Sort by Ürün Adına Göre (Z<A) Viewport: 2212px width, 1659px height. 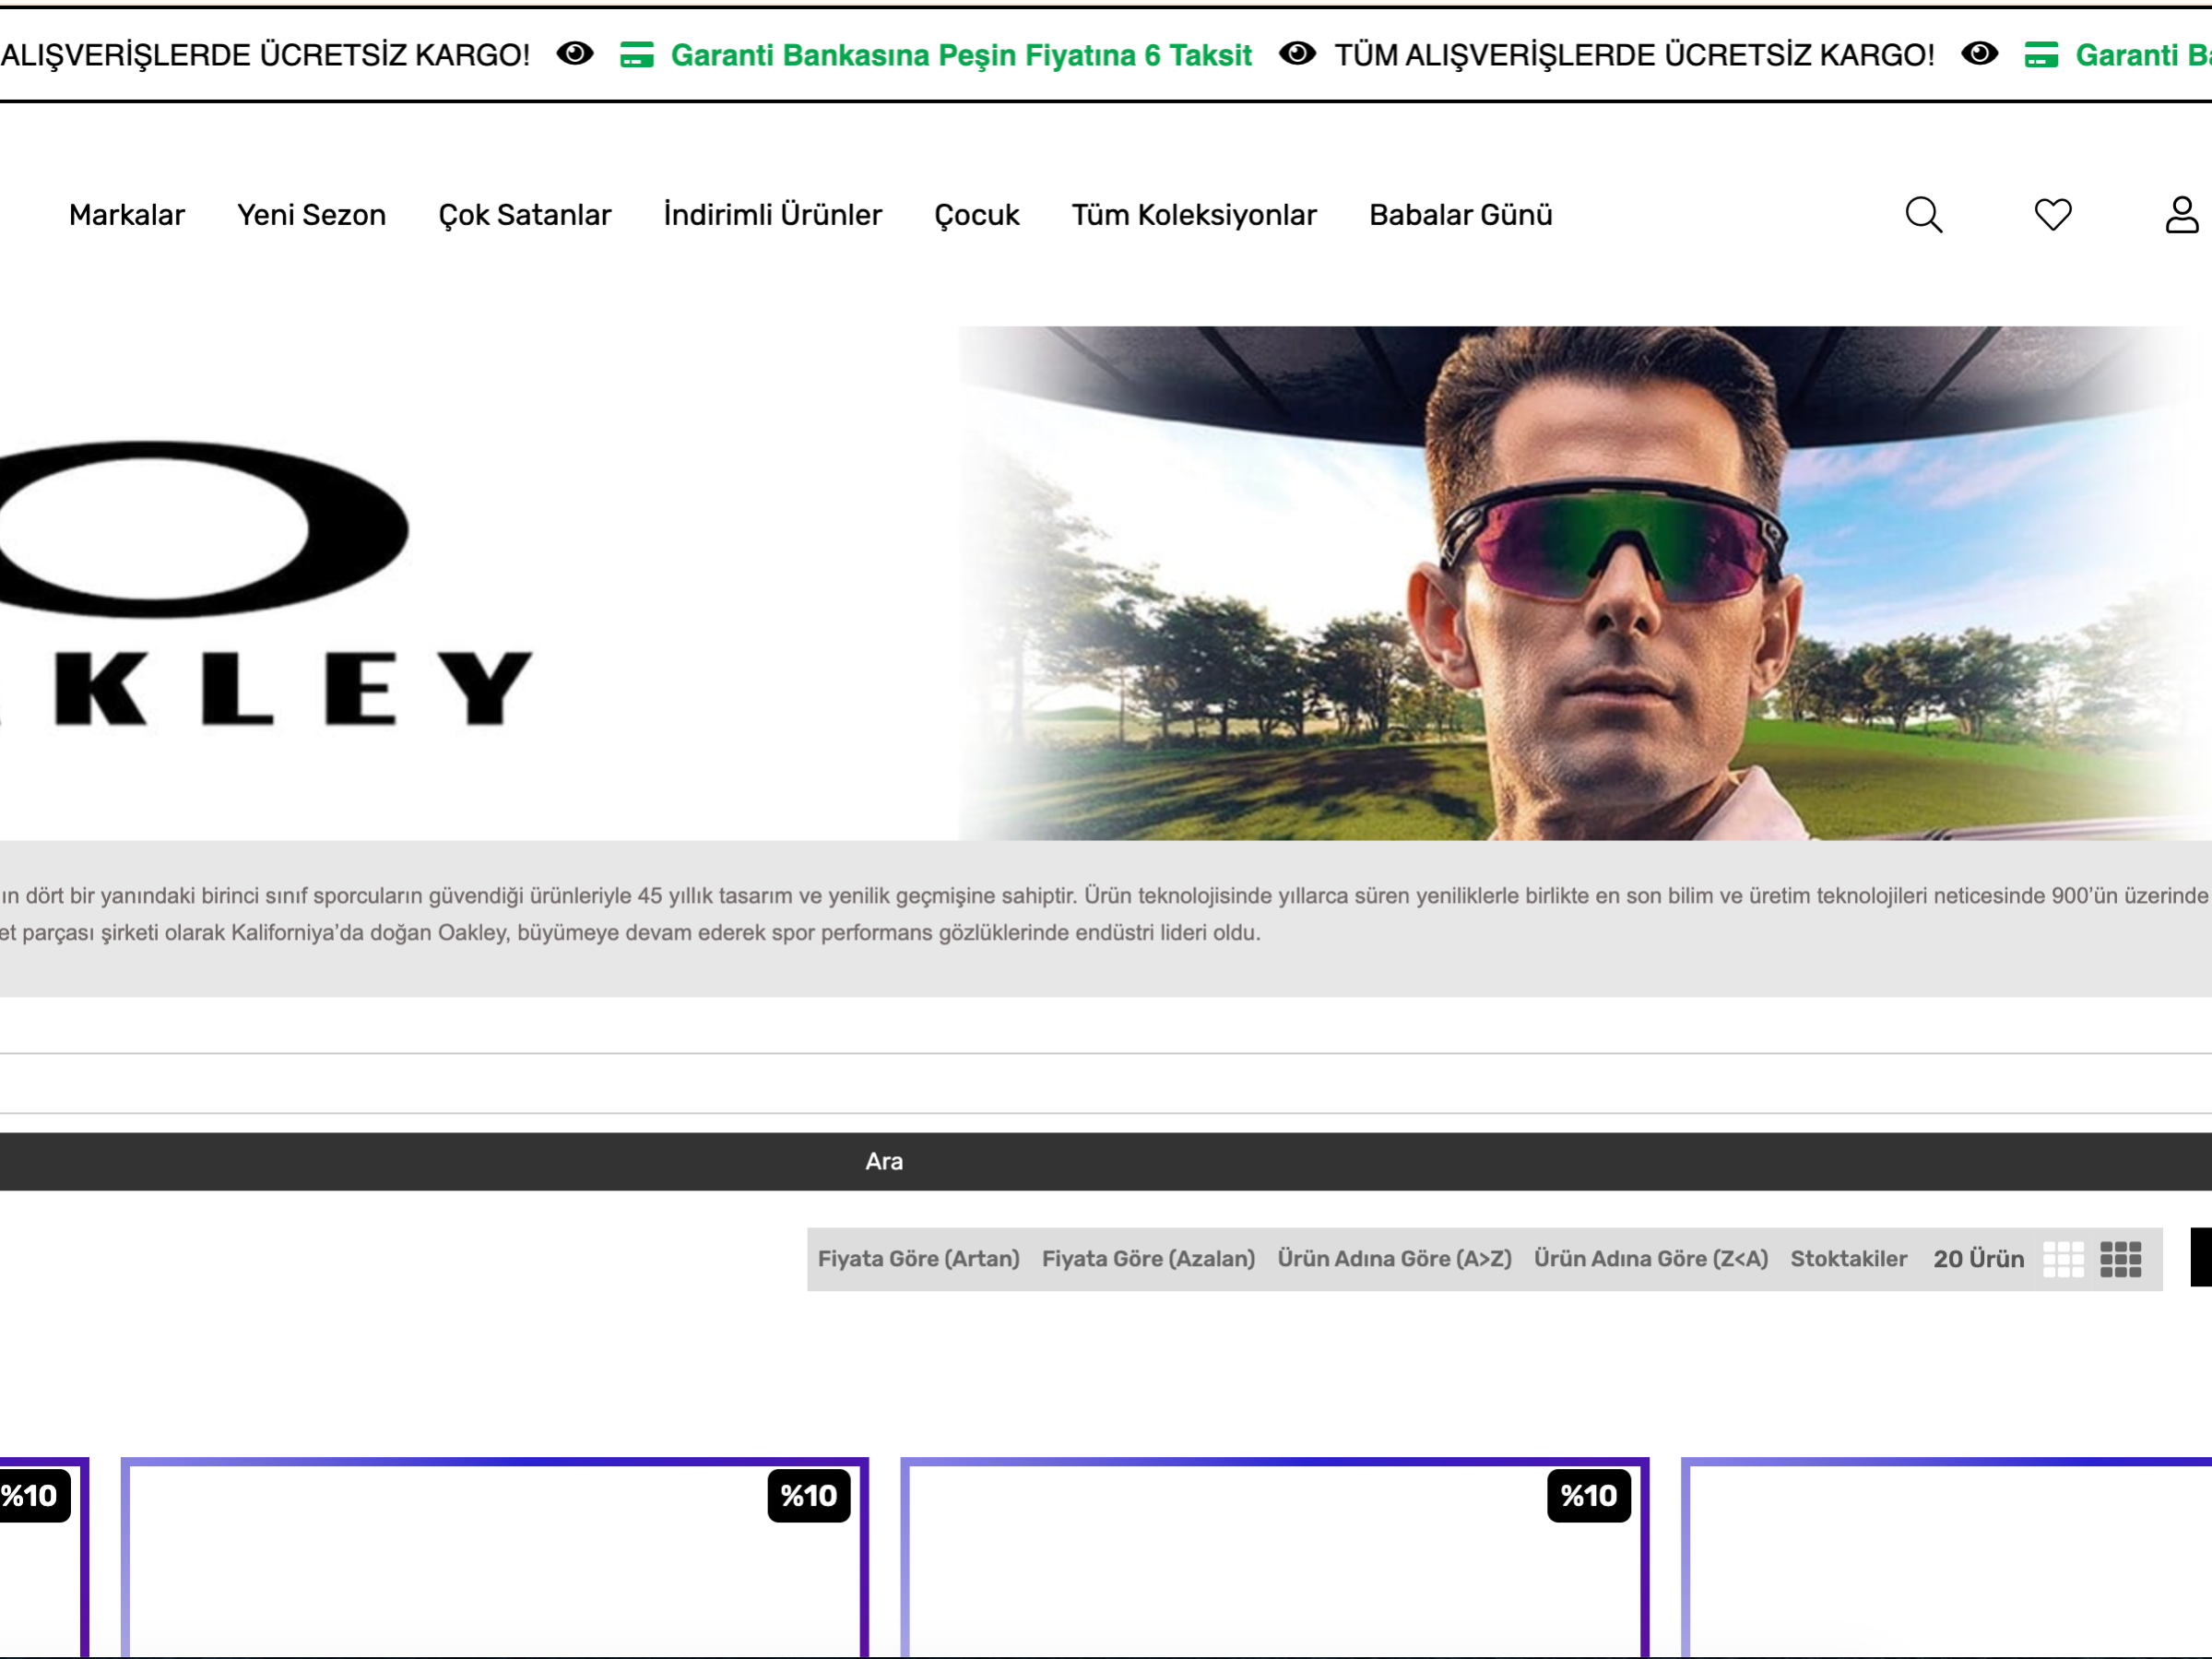tap(1651, 1259)
